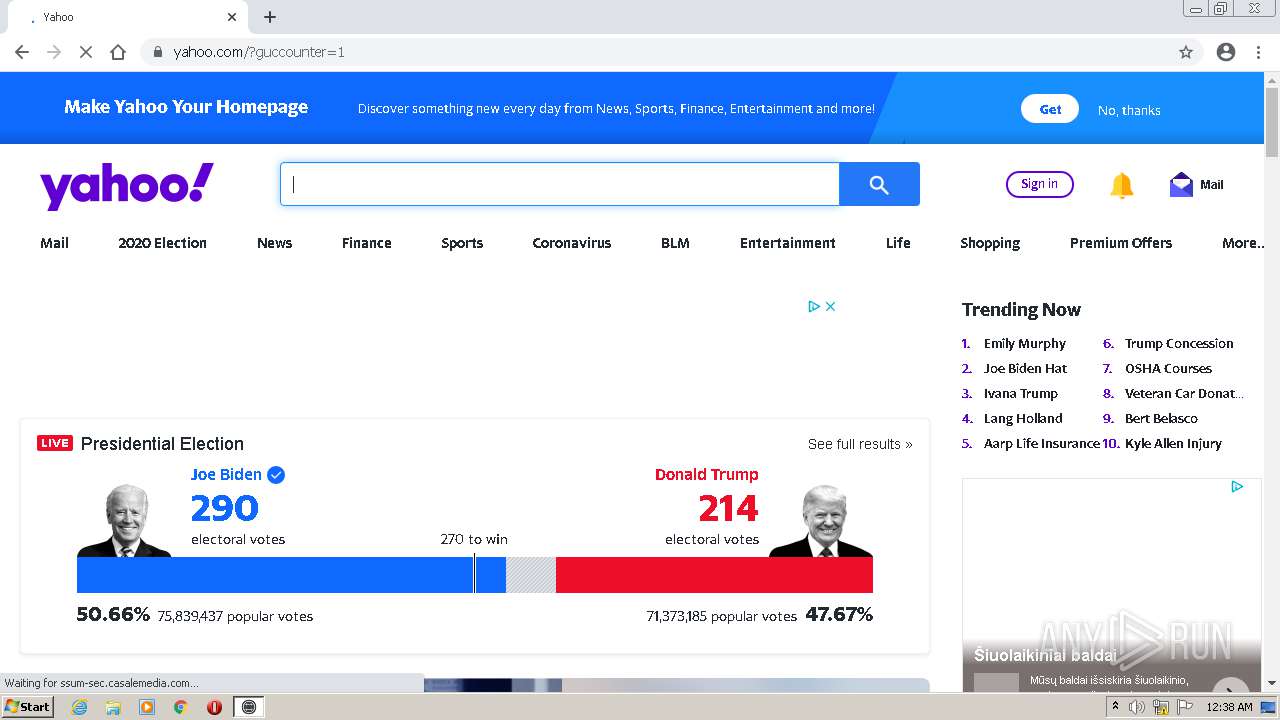Open trending topic Aarp Life Insurance

(x=1041, y=443)
